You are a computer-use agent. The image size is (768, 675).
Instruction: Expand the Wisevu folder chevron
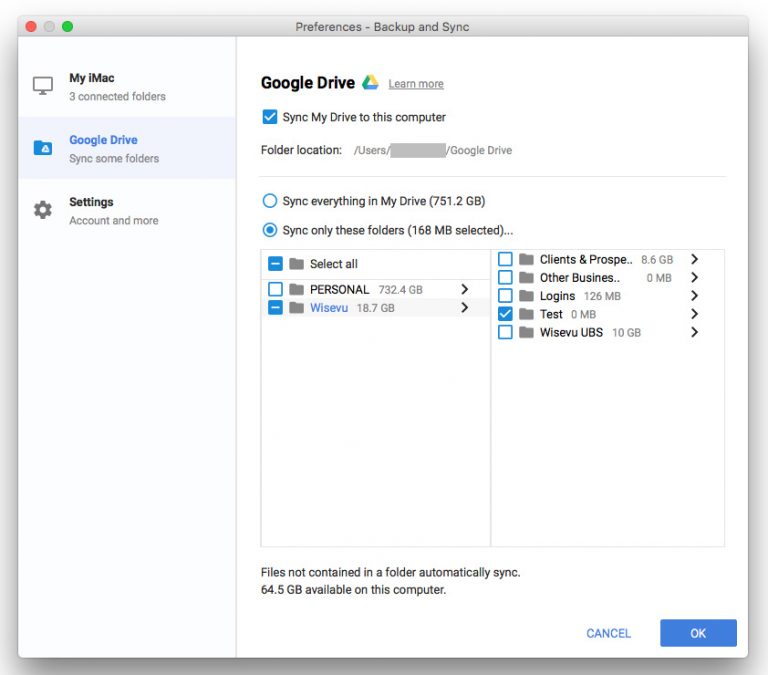coord(464,308)
